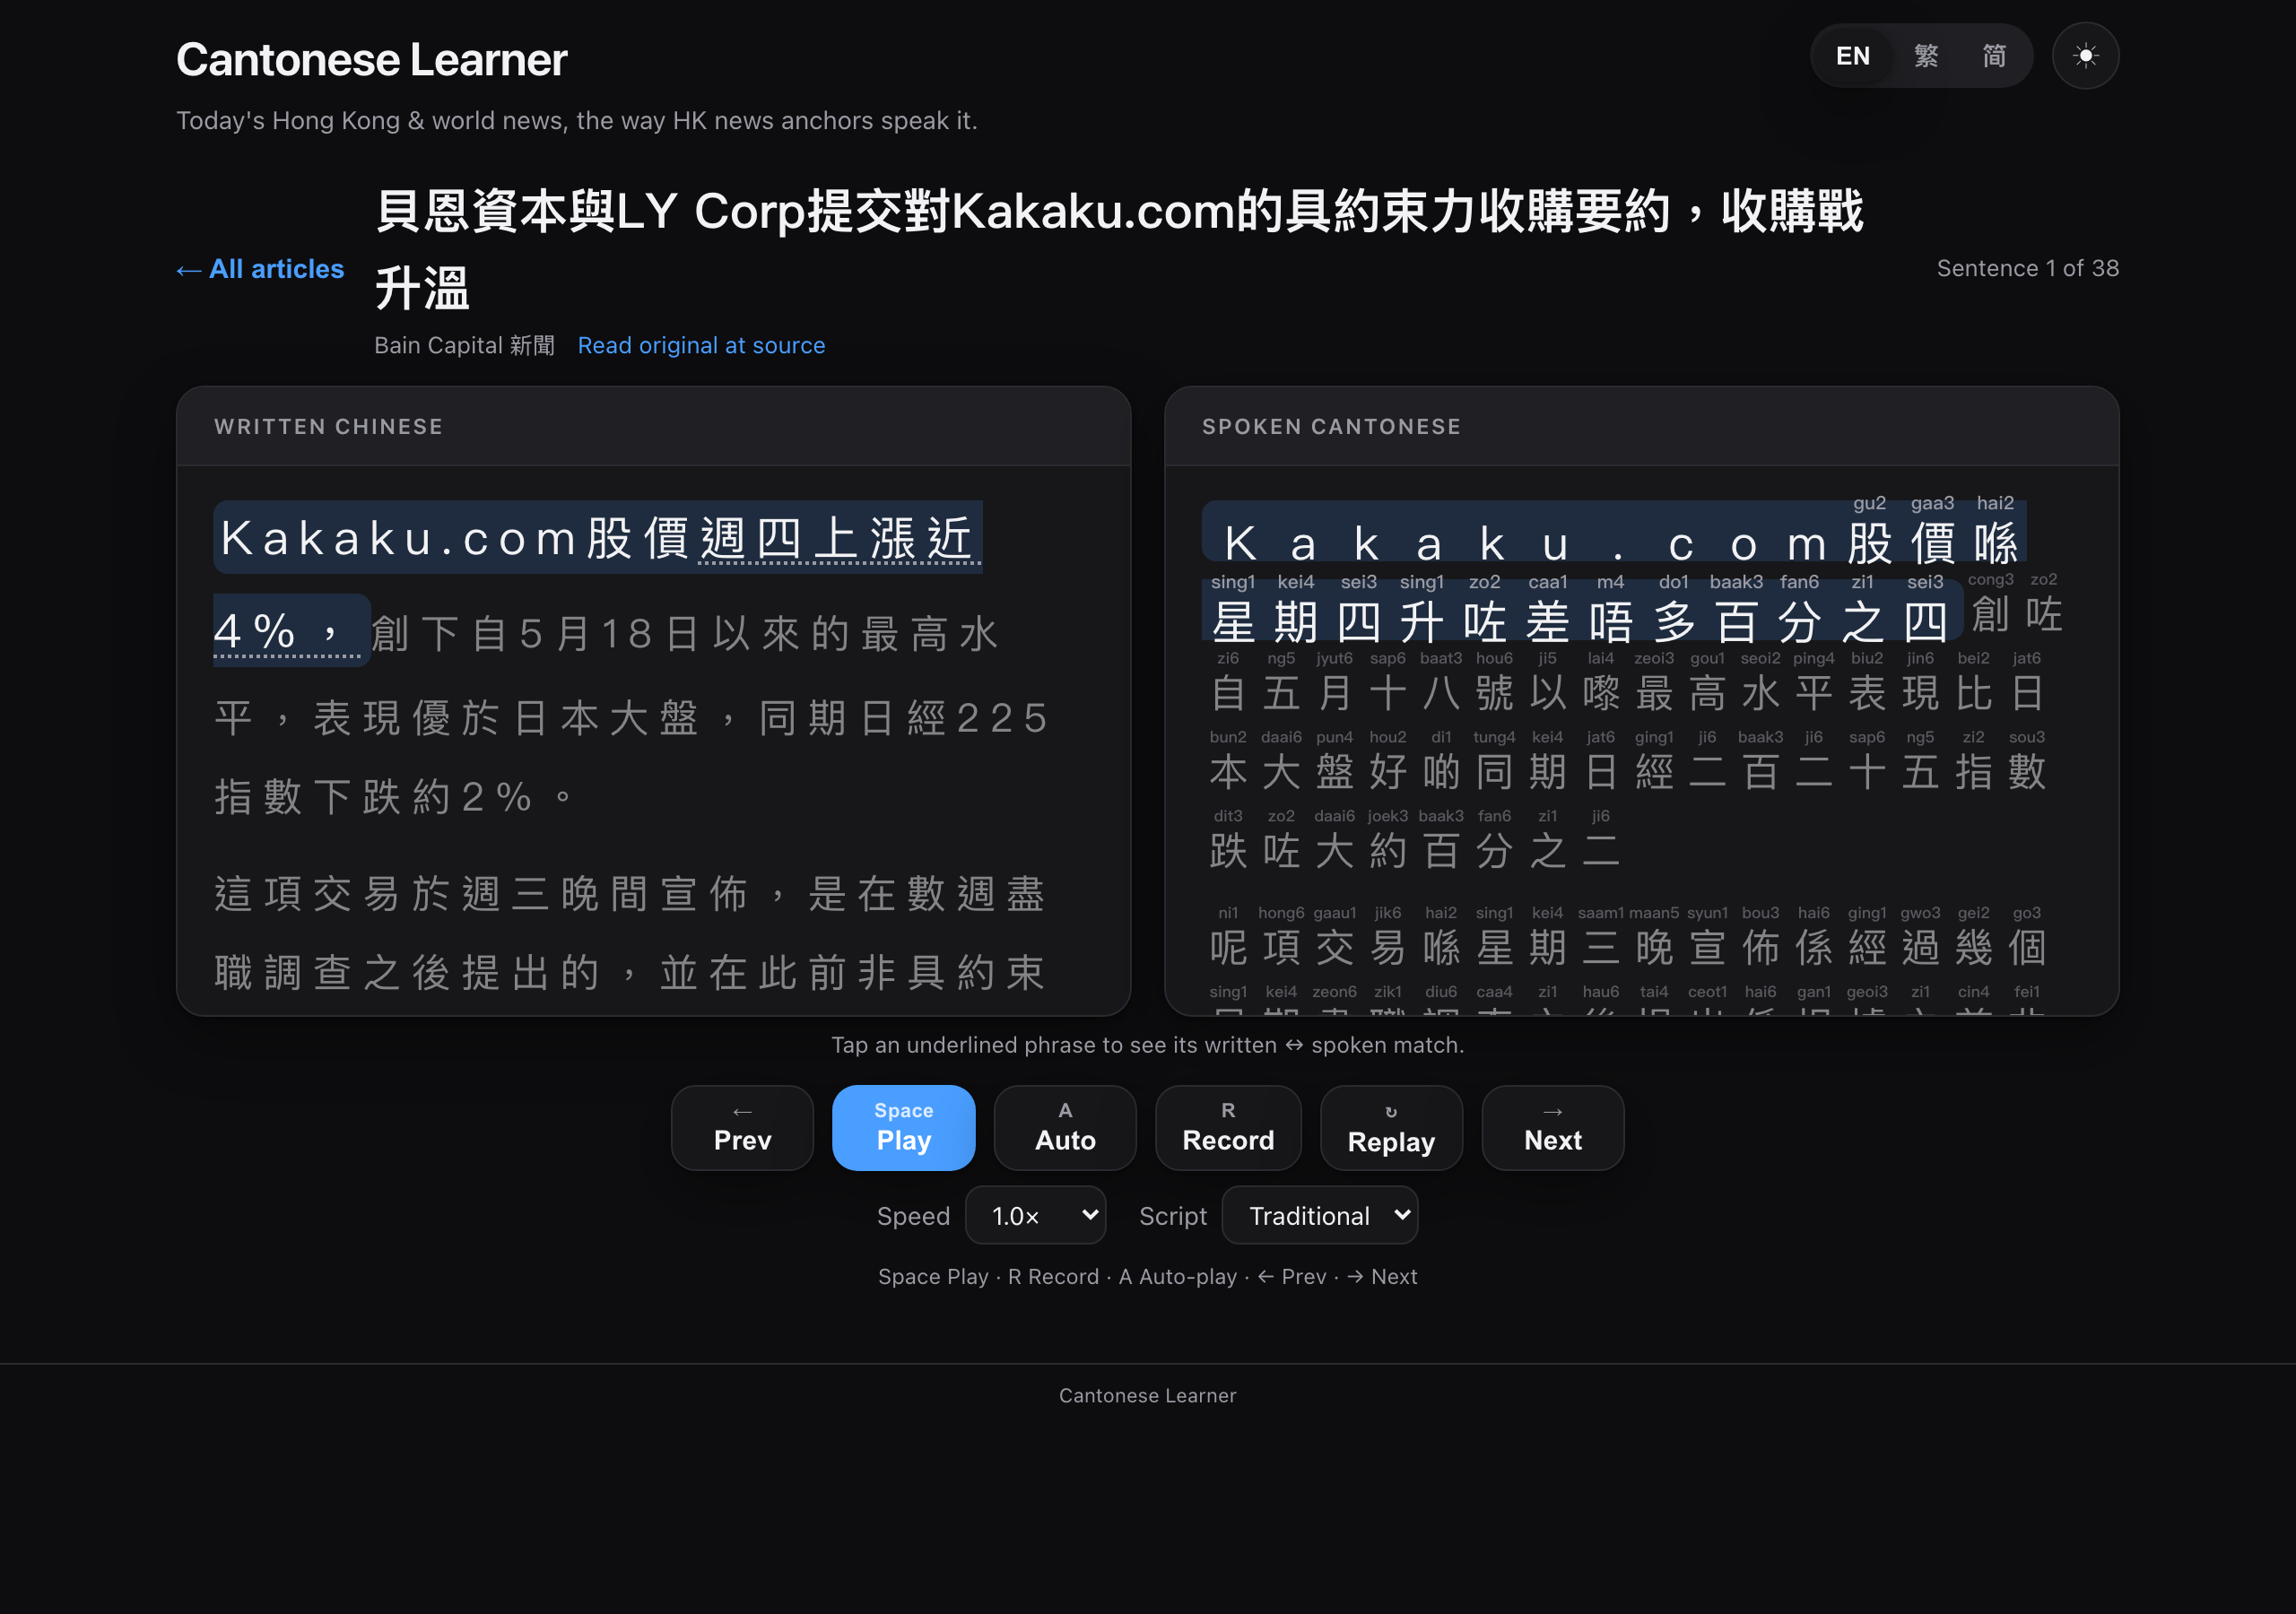This screenshot has width=2296, height=1614.
Task: Click the written sentence starting 這項交易於週三晚間宣佈
Action: pyautogui.click(x=630, y=933)
